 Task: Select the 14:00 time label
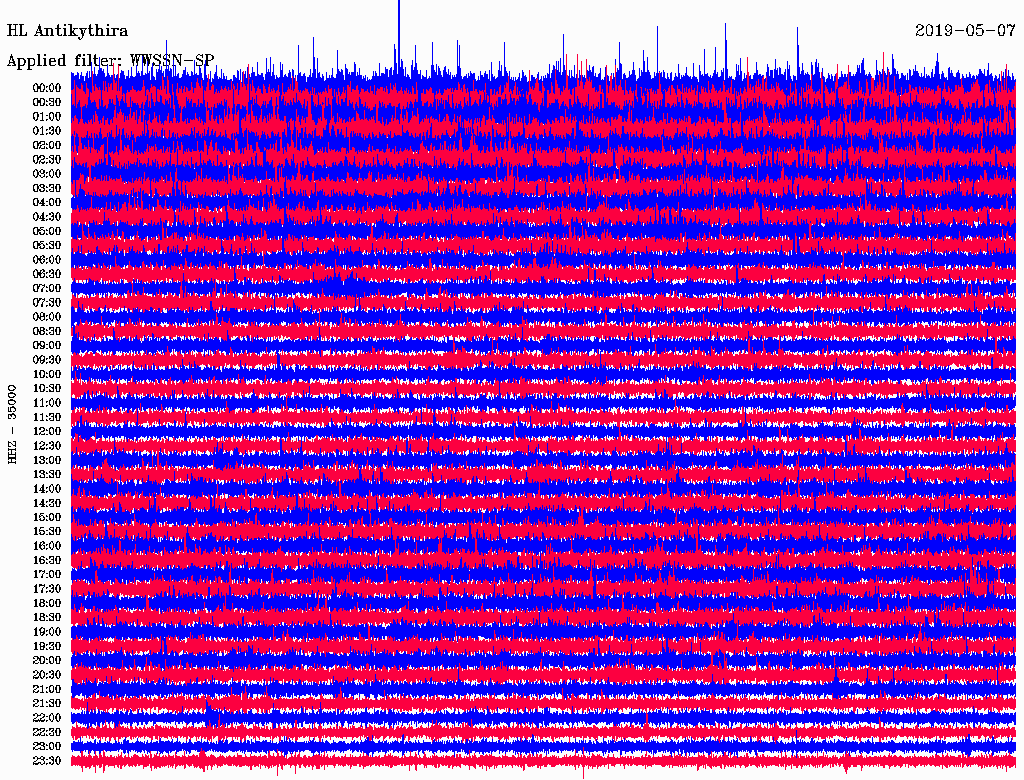[x=46, y=489]
